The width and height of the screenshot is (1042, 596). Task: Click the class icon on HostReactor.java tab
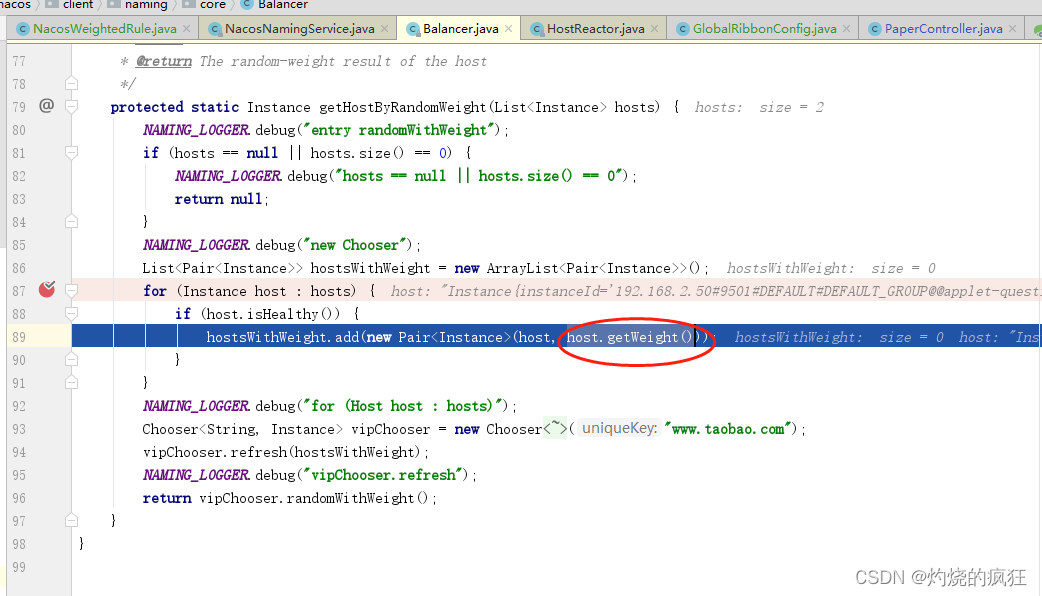tap(537, 29)
